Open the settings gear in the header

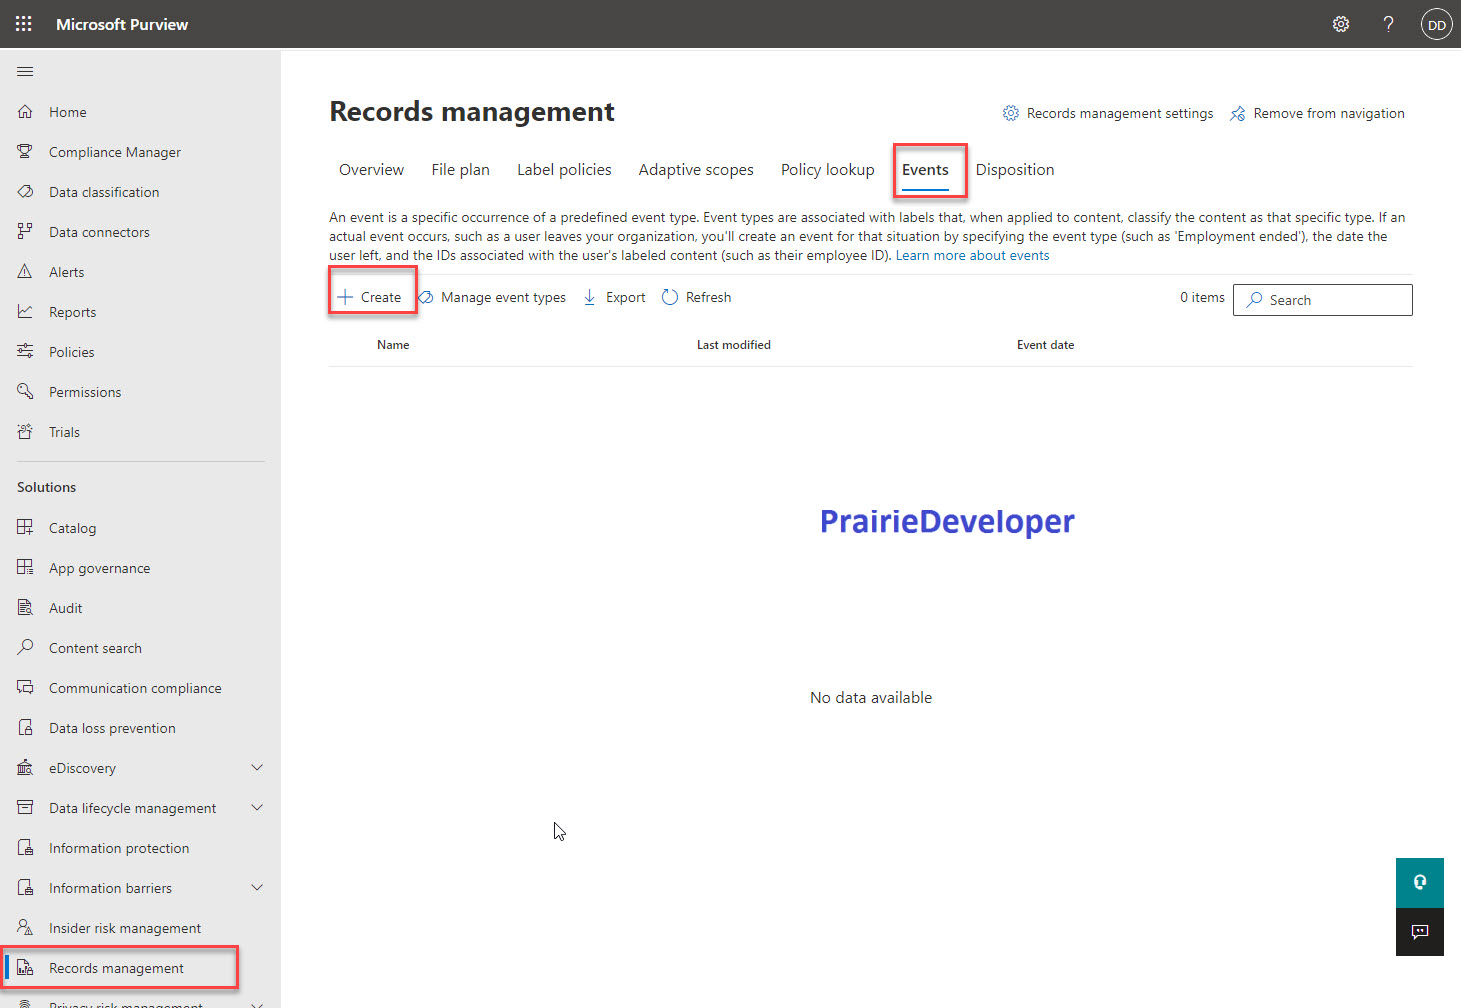coord(1341,24)
